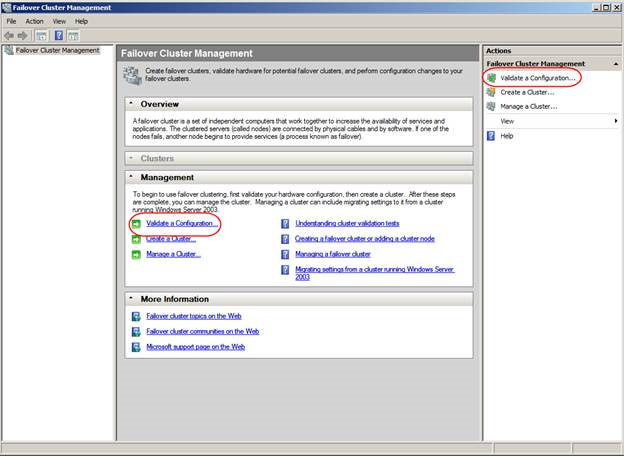Click the blue Help toolbar icon
Viewport: 624px width, 456px height.
click(59, 36)
